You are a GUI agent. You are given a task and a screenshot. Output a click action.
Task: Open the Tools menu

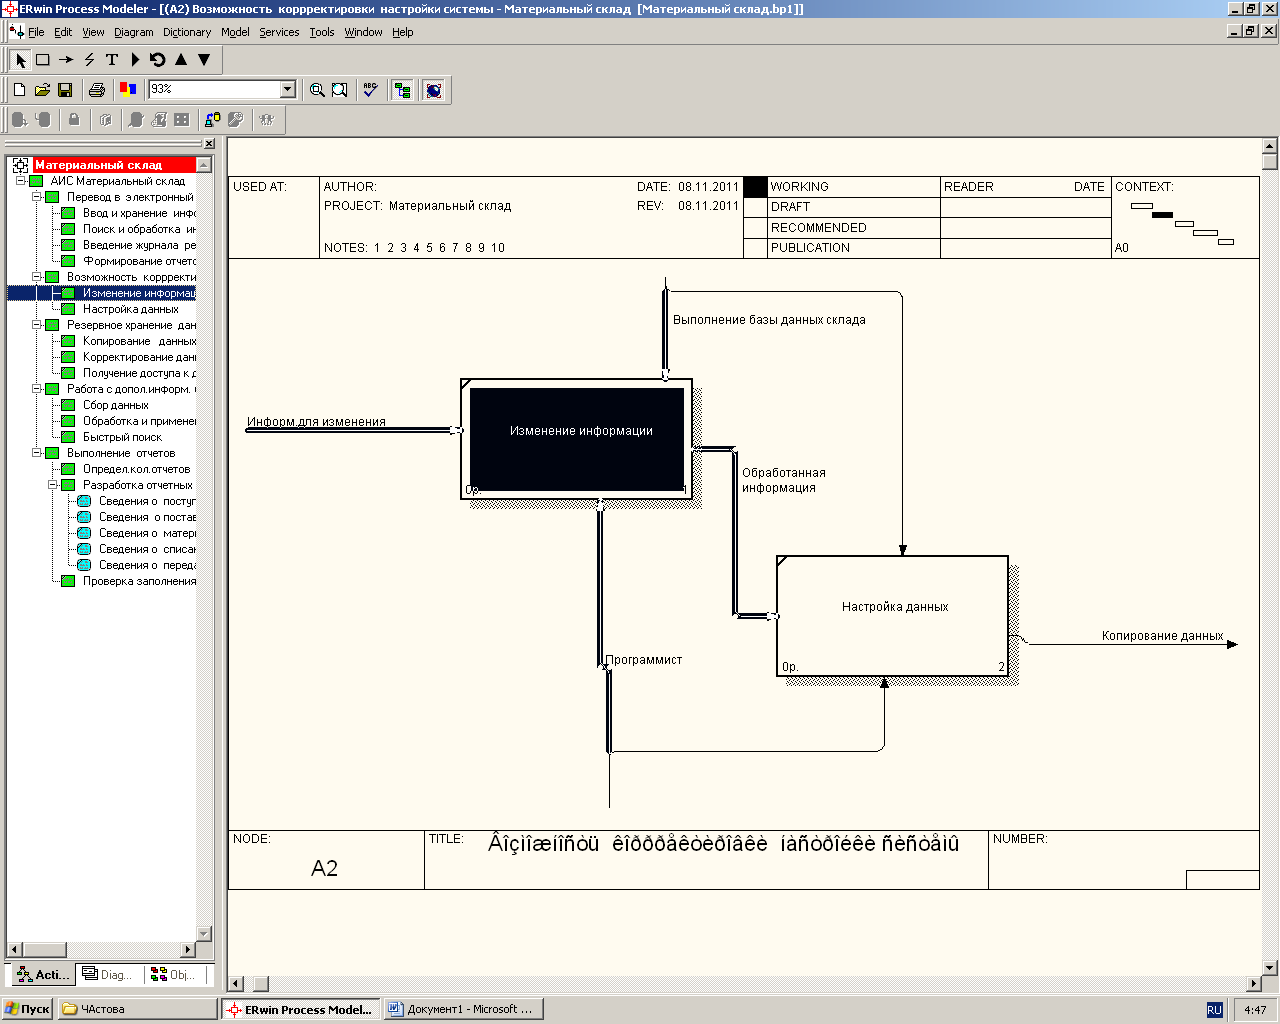pyautogui.click(x=322, y=32)
